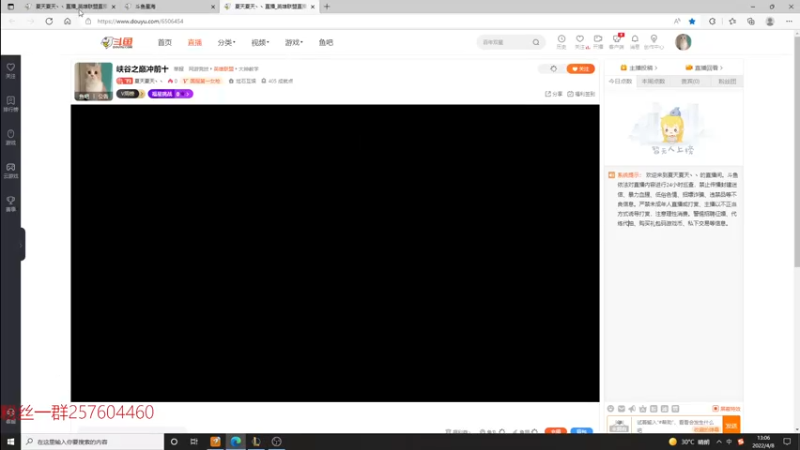The image size is (800, 450).
Task: Open a new browser tab
Action: [327, 7]
